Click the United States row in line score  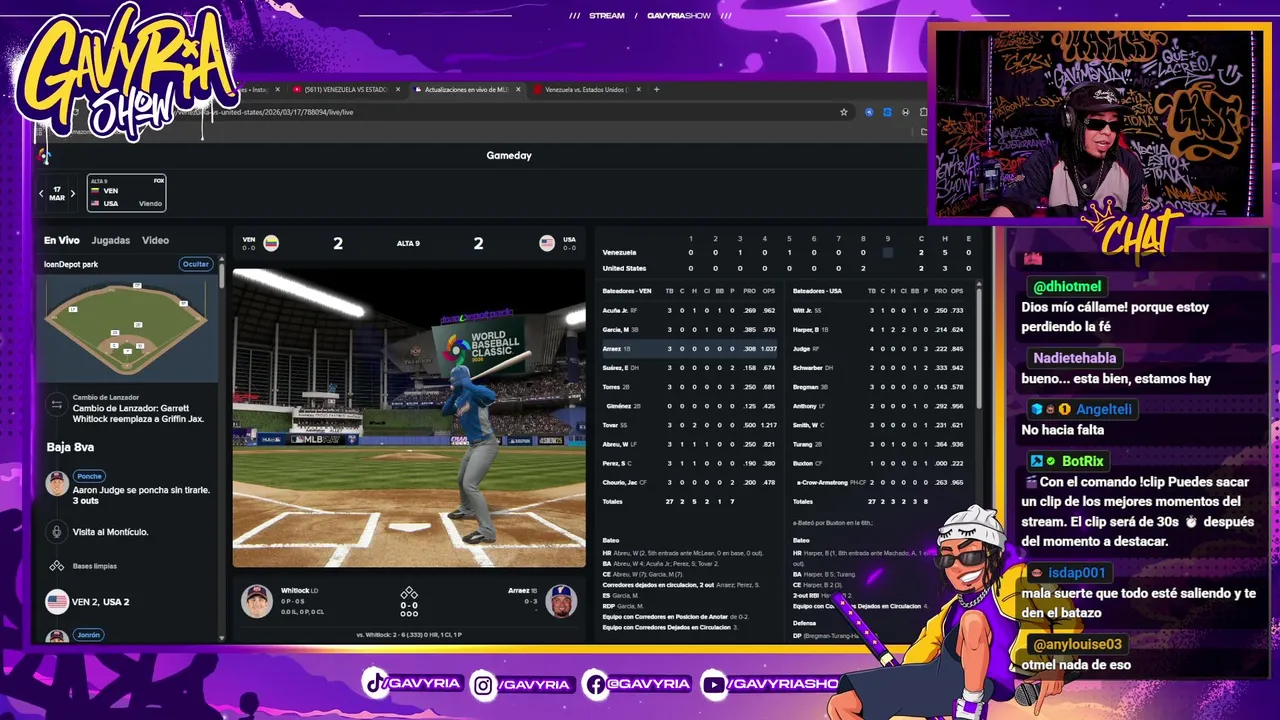tap(787, 268)
